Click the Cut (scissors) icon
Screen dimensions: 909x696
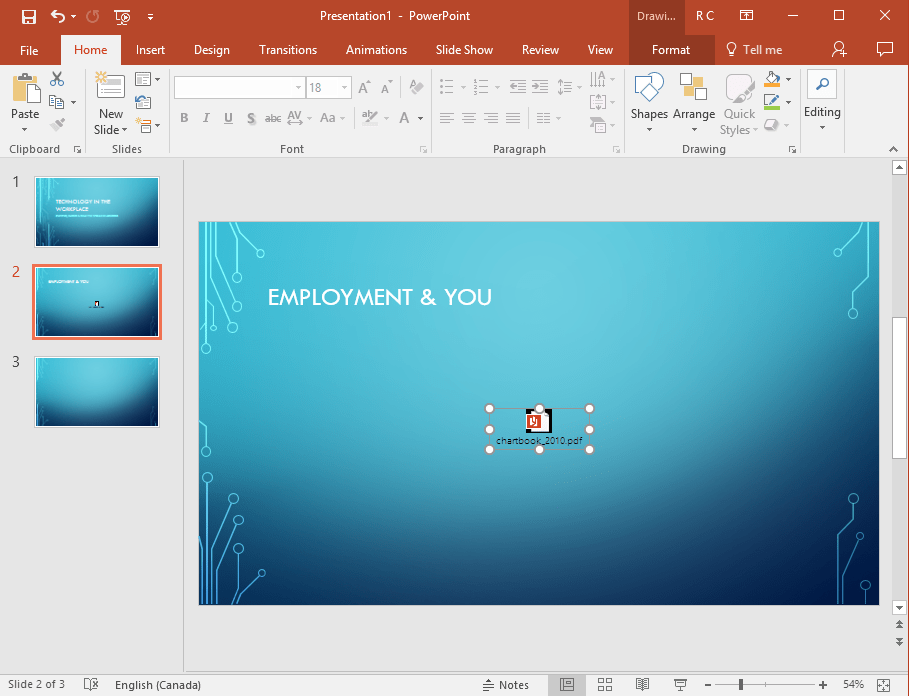57,78
